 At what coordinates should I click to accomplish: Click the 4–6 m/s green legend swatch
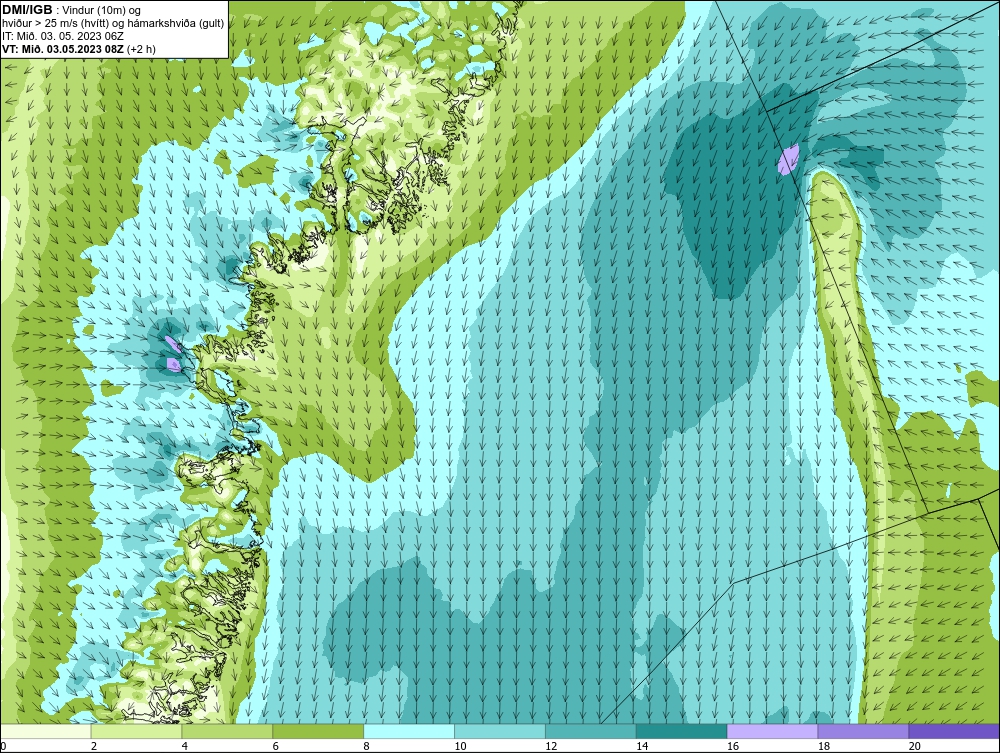click(x=227, y=731)
